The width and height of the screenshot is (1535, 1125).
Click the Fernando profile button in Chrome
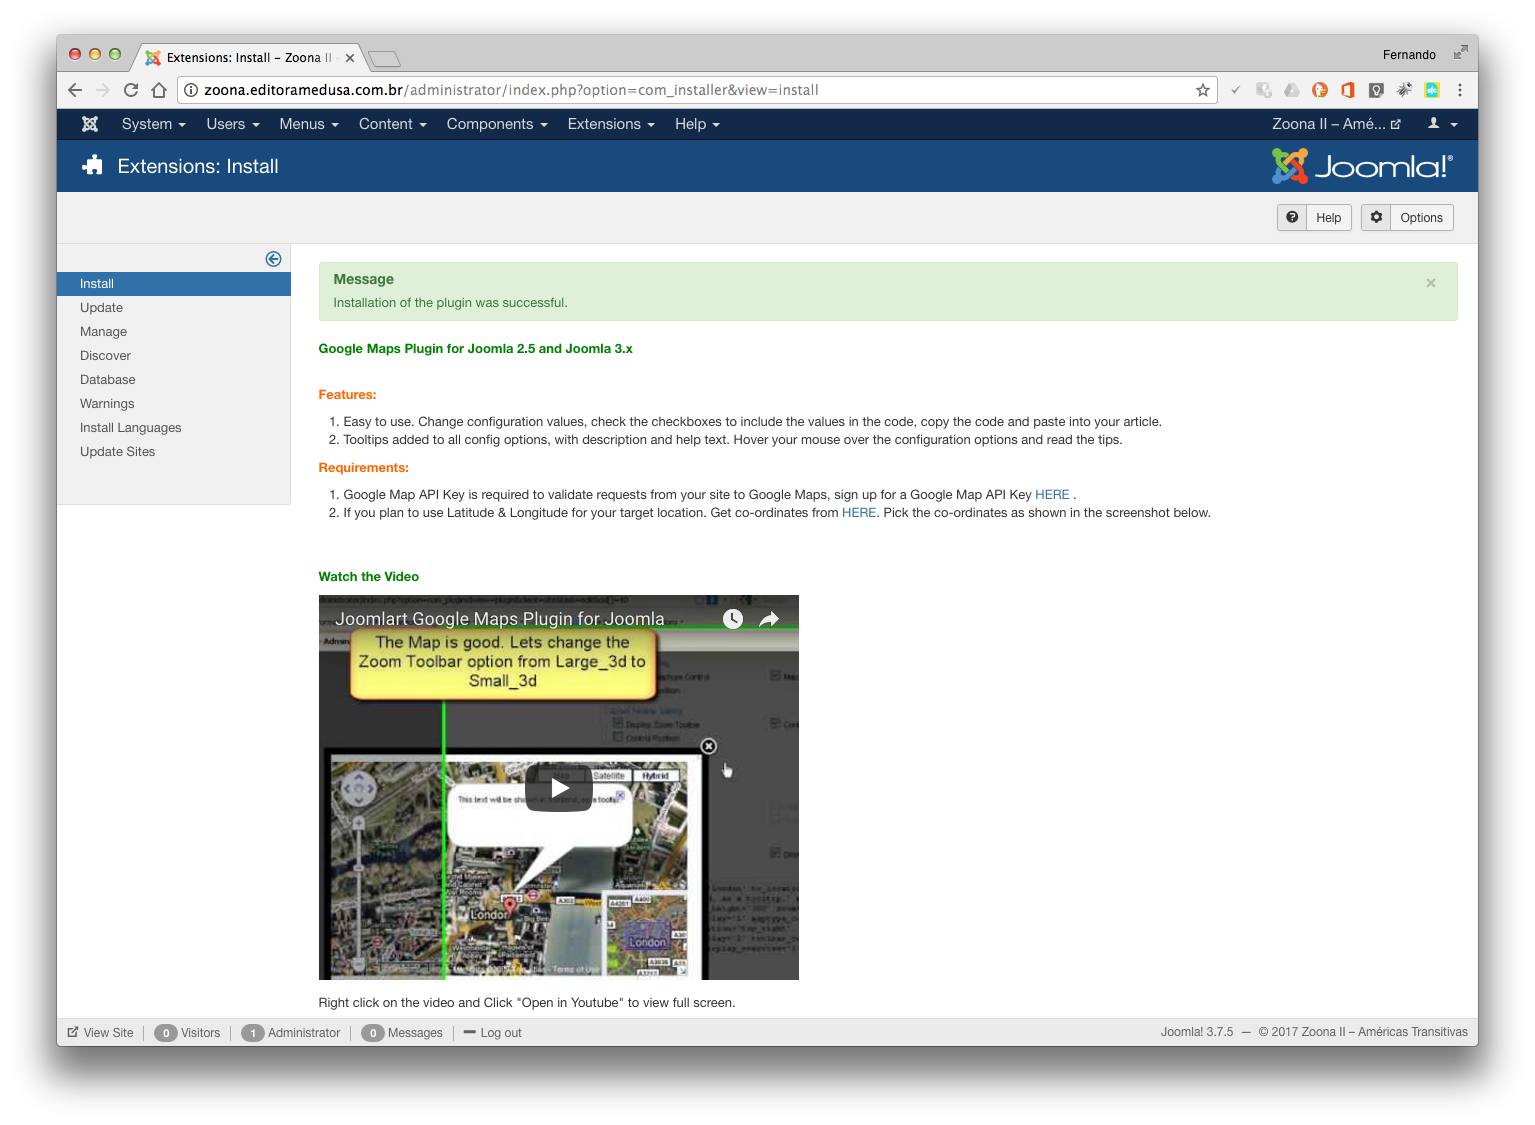coord(1409,55)
